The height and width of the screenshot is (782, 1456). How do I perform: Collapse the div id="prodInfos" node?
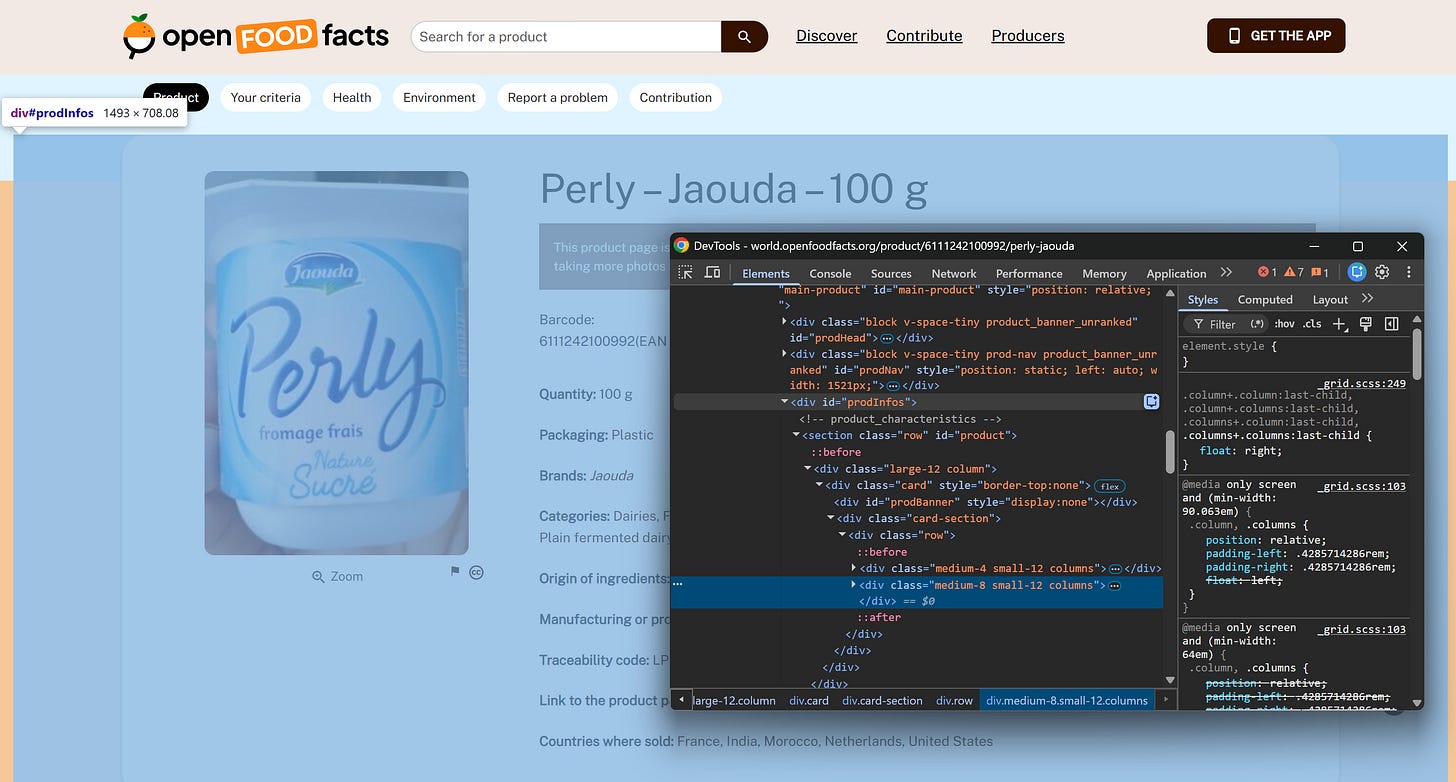784,402
